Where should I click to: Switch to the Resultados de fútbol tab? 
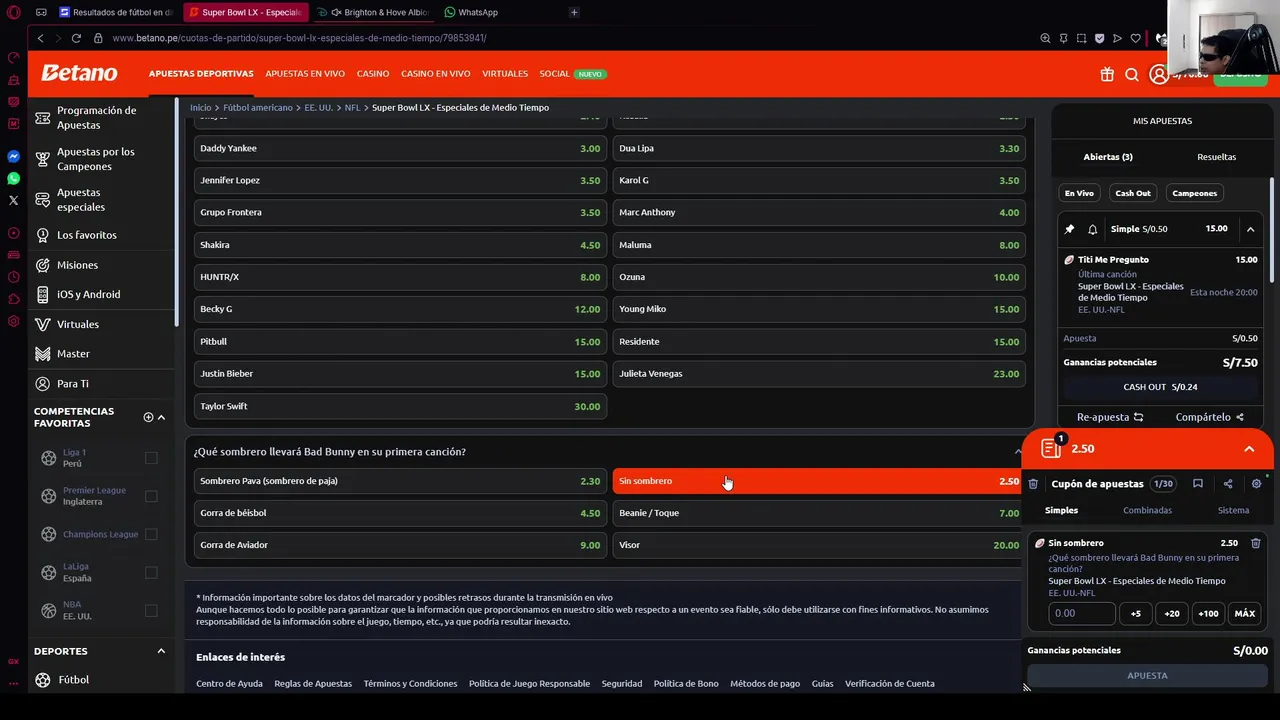click(x=116, y=12)
